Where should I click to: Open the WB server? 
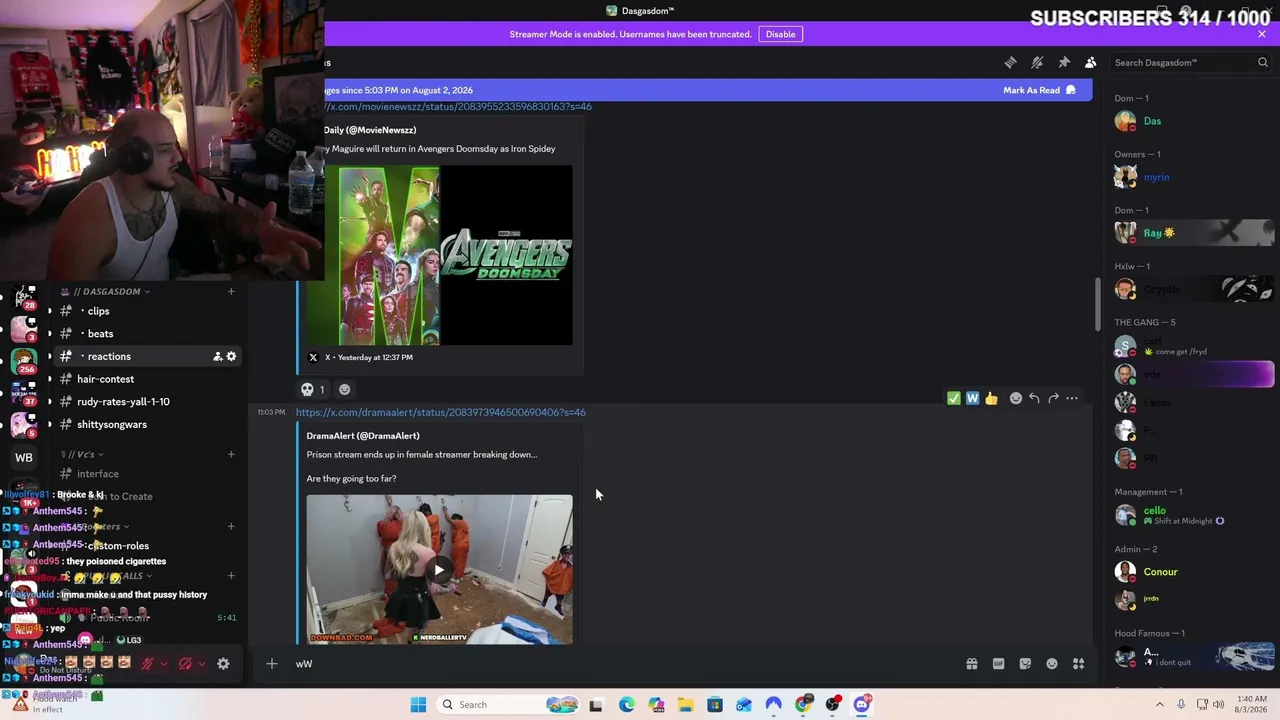[x=24, y=457]
